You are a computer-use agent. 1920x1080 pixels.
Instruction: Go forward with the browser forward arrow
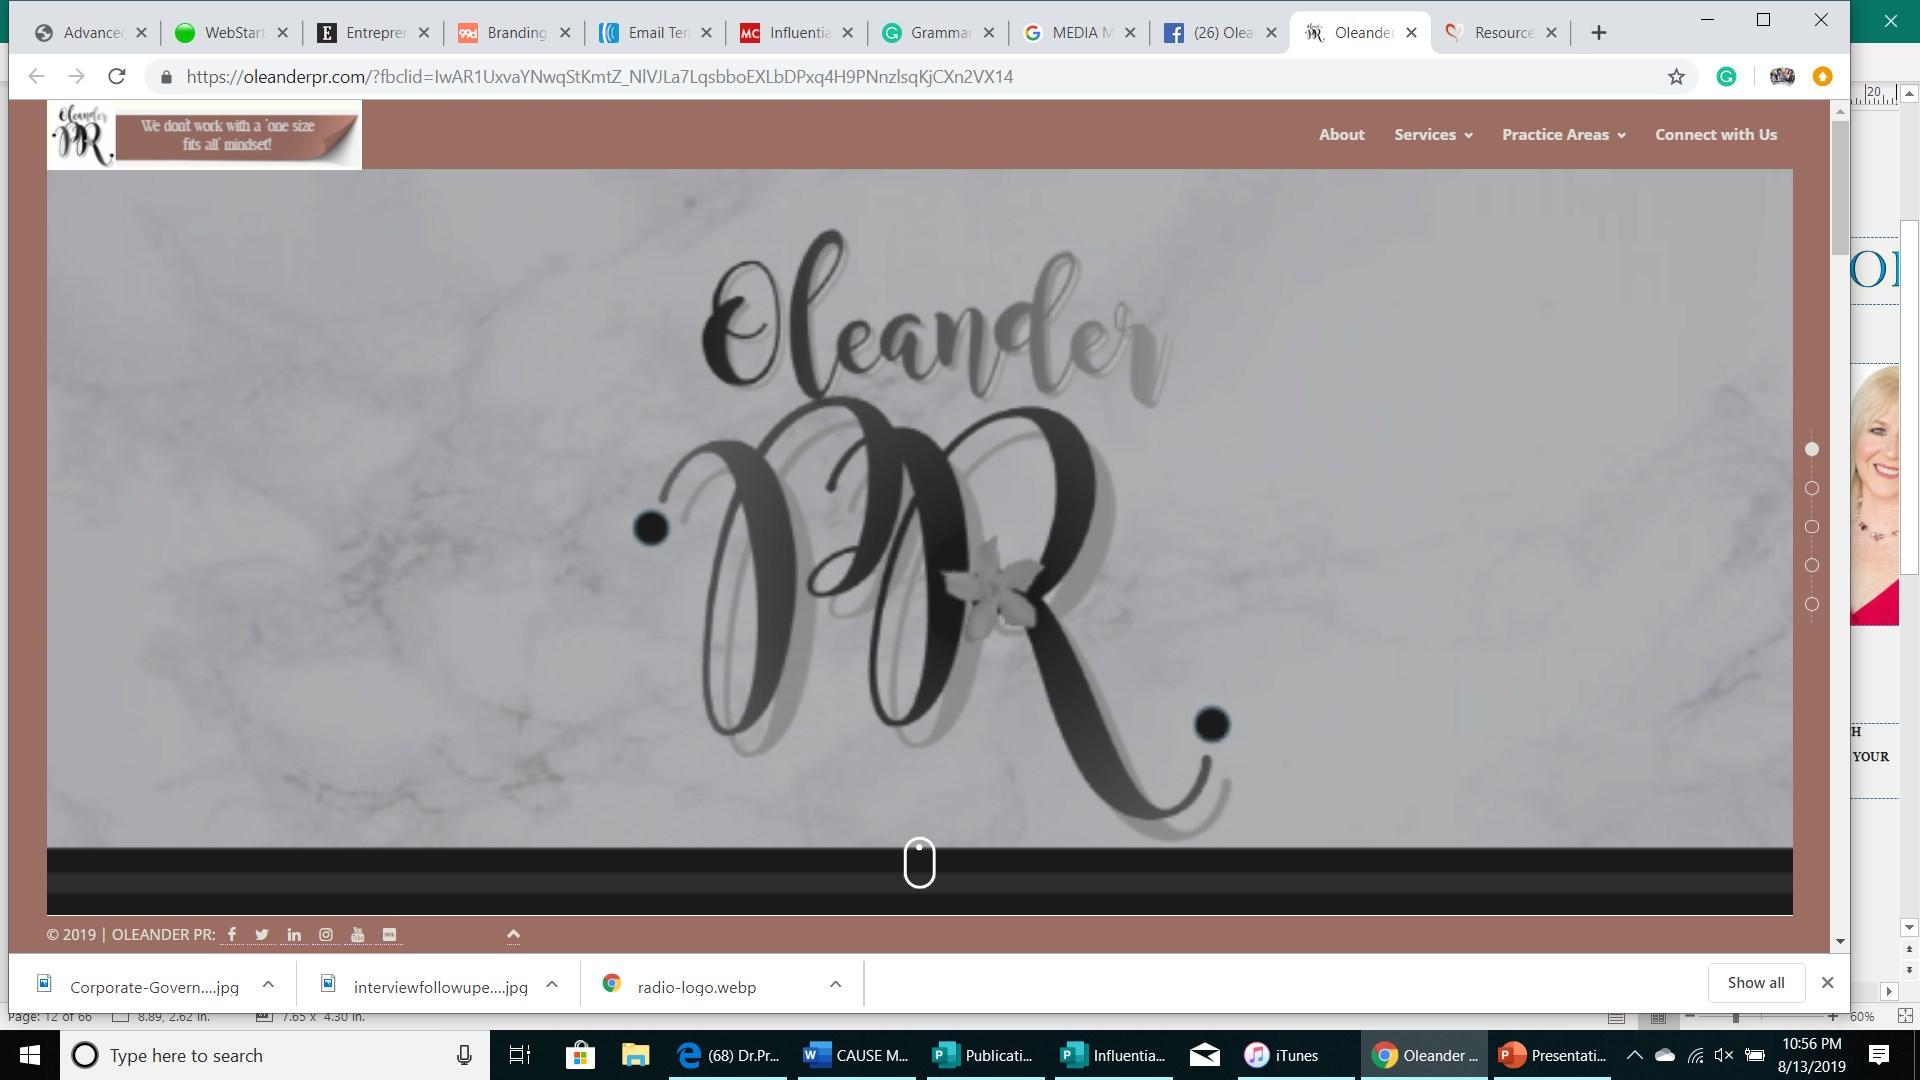click(x=77, y=77)
